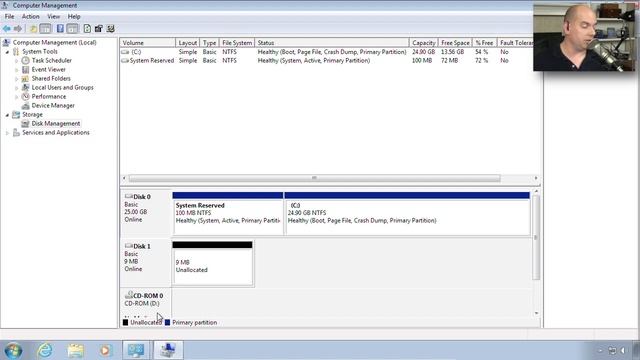The image size is (640, 360).
Task: Toggle the Show/Hide Action Pane toolbar icon
Action: coord(72,29)
